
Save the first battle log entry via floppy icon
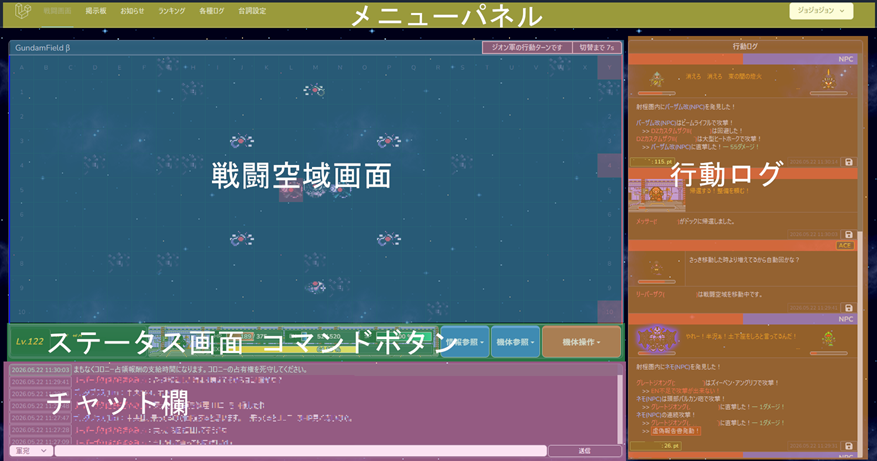[x=848, y=162]
